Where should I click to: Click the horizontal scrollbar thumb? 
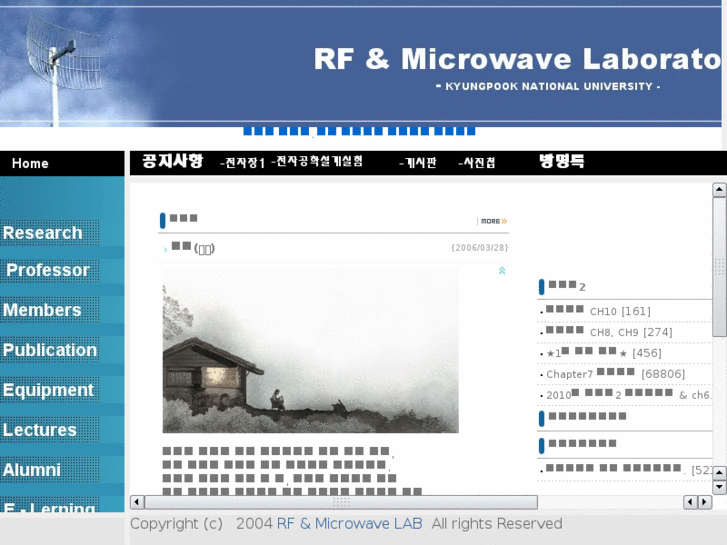click(341, 502)
